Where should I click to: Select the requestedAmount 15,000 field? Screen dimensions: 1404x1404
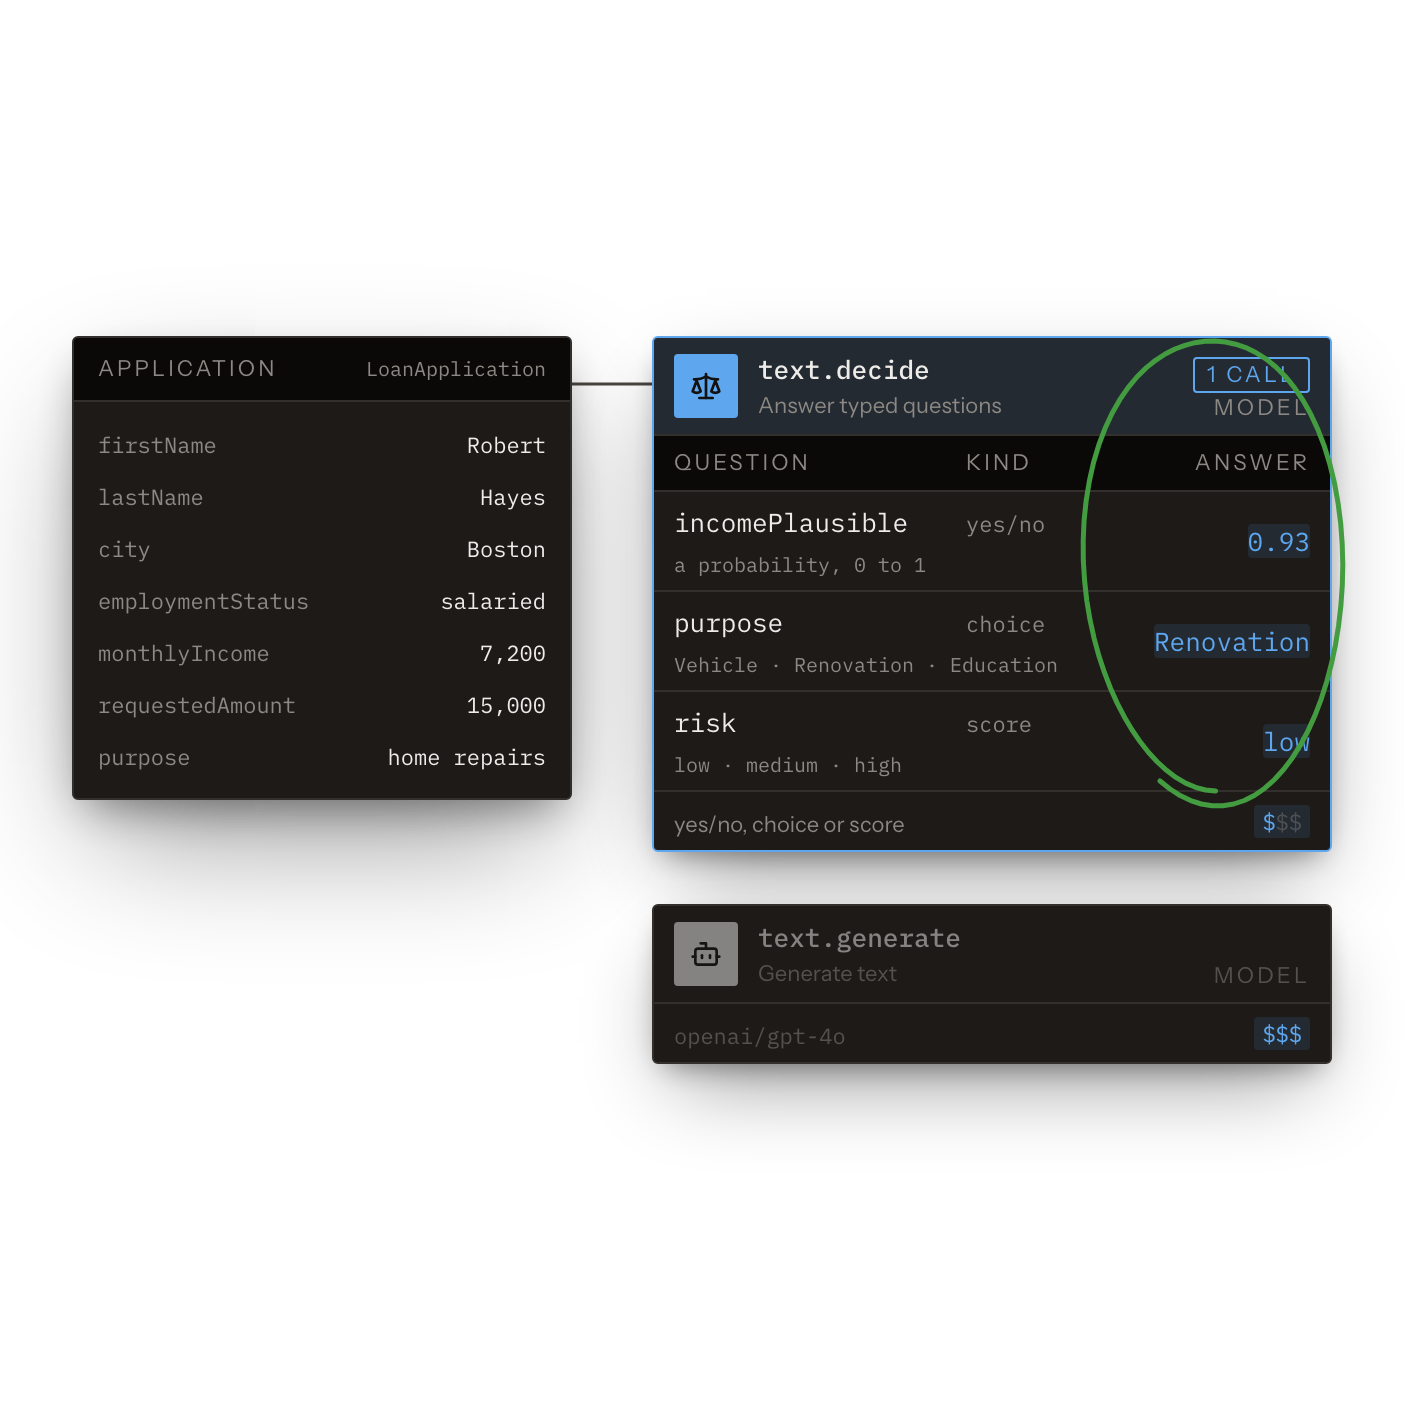point(322,706)
